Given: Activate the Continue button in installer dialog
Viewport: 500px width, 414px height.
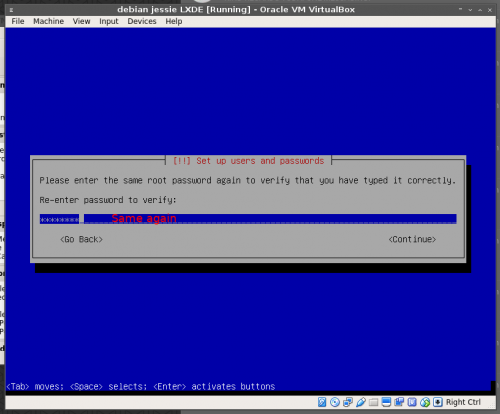Looking at the screenshot, I should tap(412, 239).
